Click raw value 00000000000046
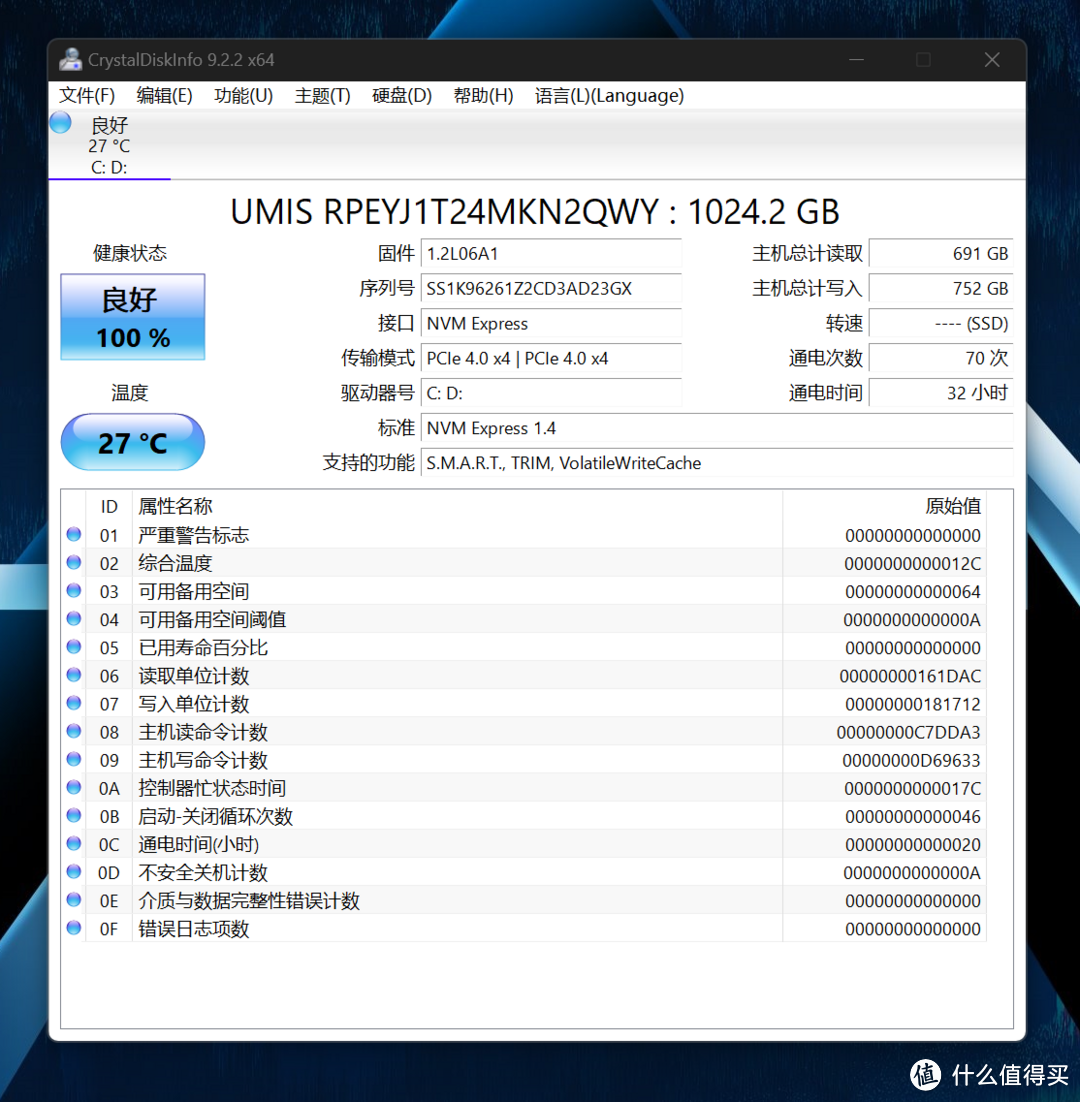Viewport: 1080px width, 1102px height. click(x=913, y=817)
